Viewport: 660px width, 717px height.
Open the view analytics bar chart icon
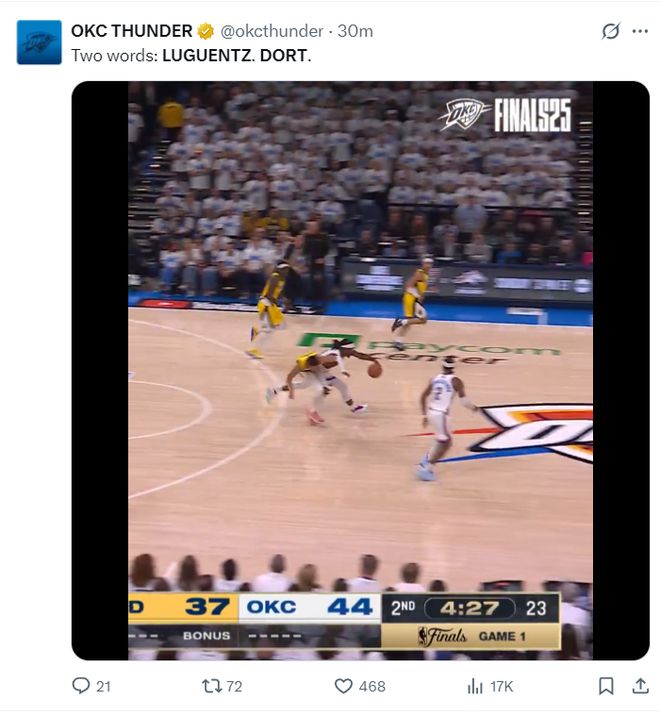point(475,686)
